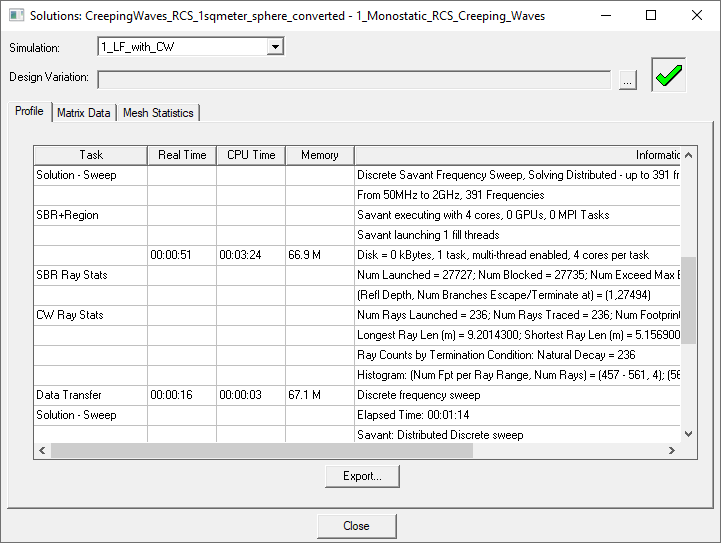This screenshot has height=543, width=721.
Task: Click the Real Time column header
Action: (182, 155)
